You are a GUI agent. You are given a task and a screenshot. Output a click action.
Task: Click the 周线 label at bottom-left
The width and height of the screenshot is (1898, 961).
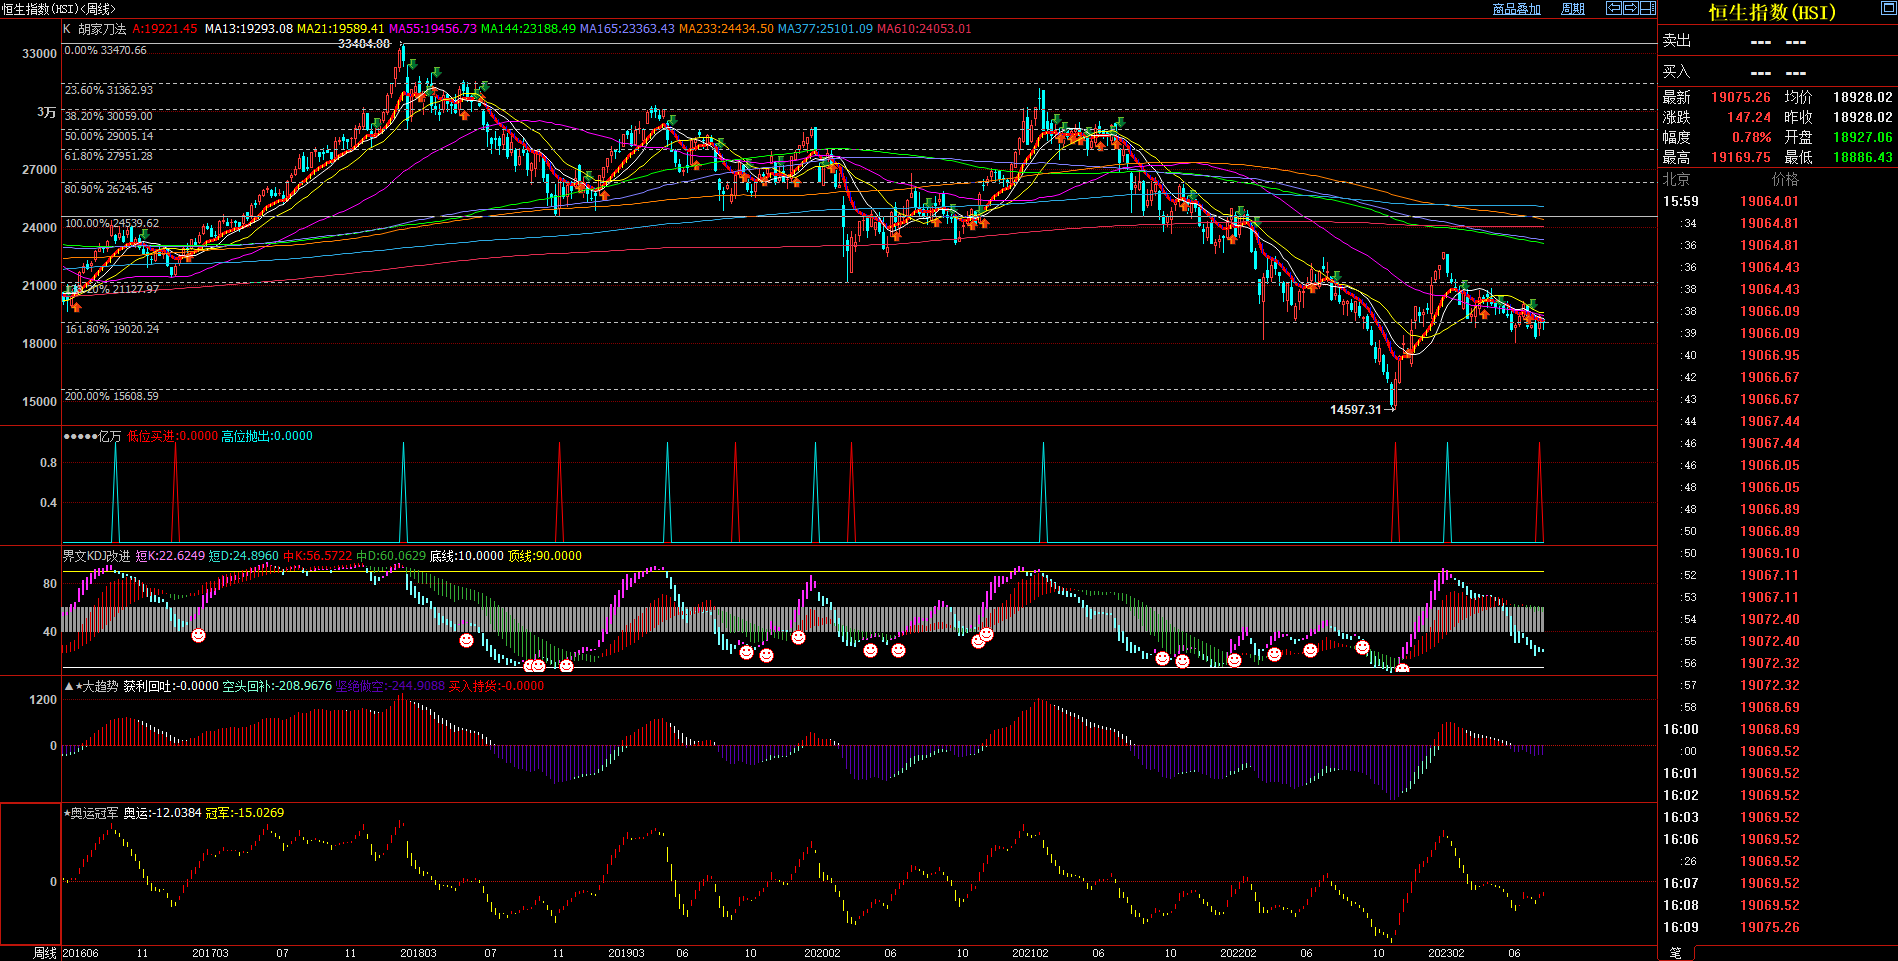tap(44, 953)
